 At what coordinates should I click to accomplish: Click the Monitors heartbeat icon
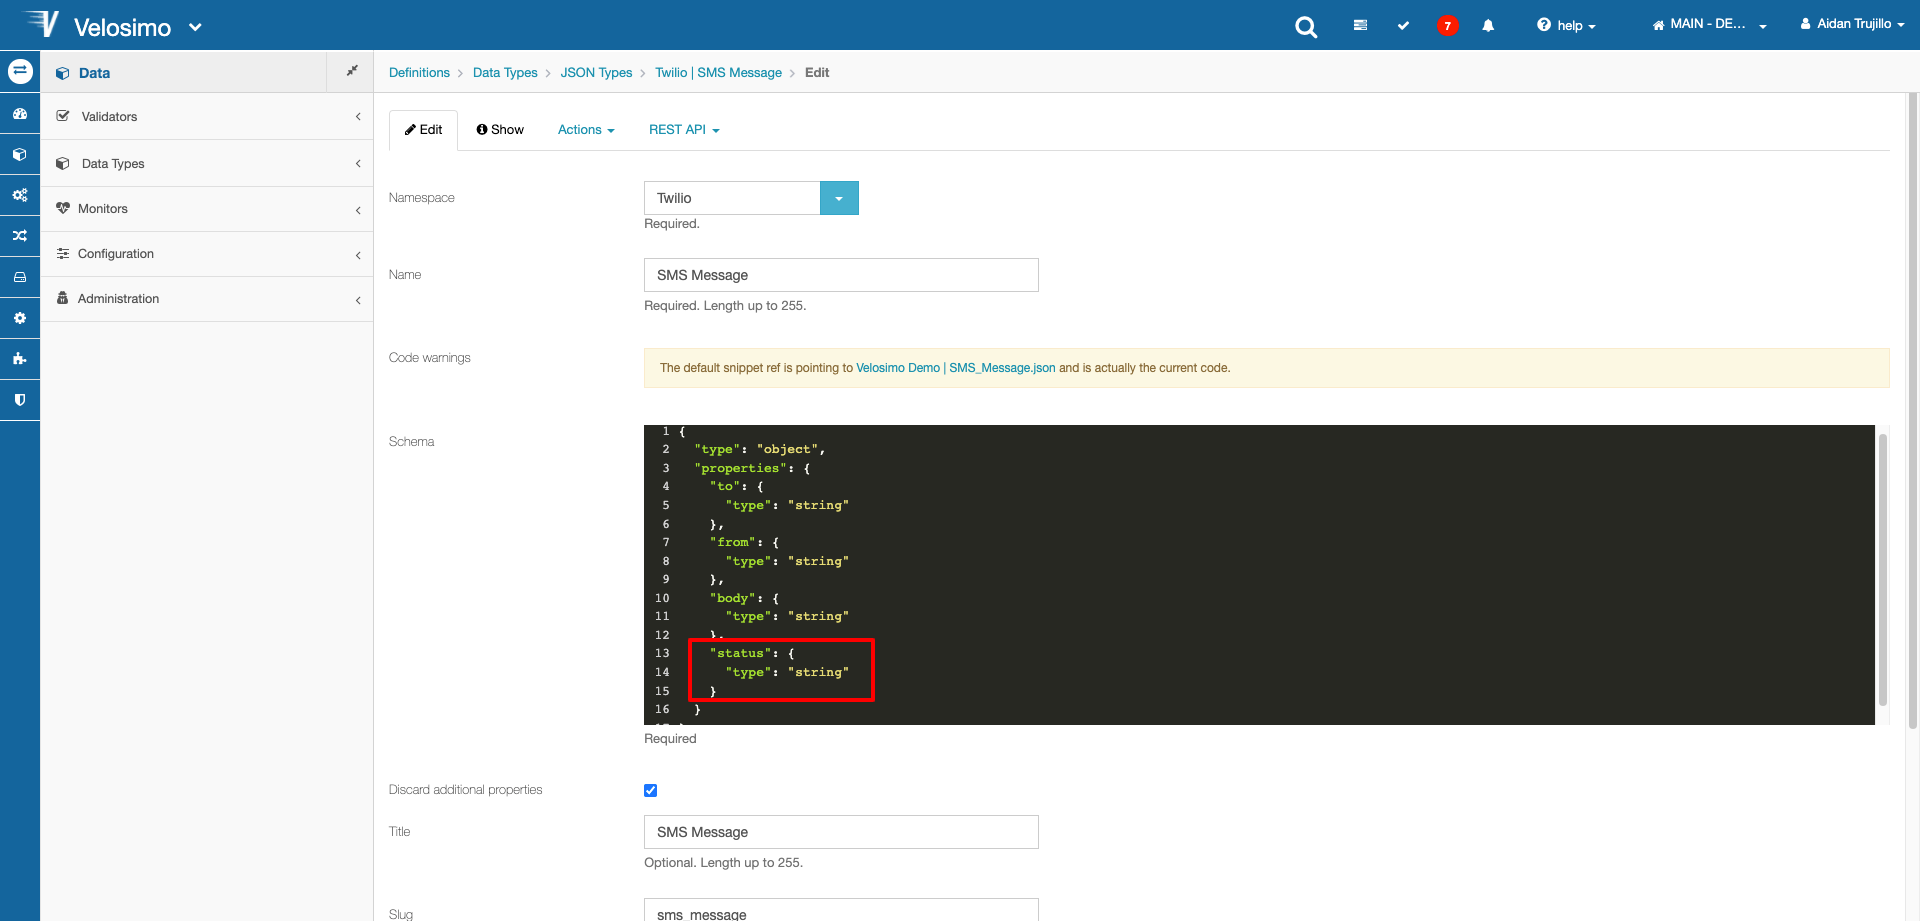pos(63,208)
